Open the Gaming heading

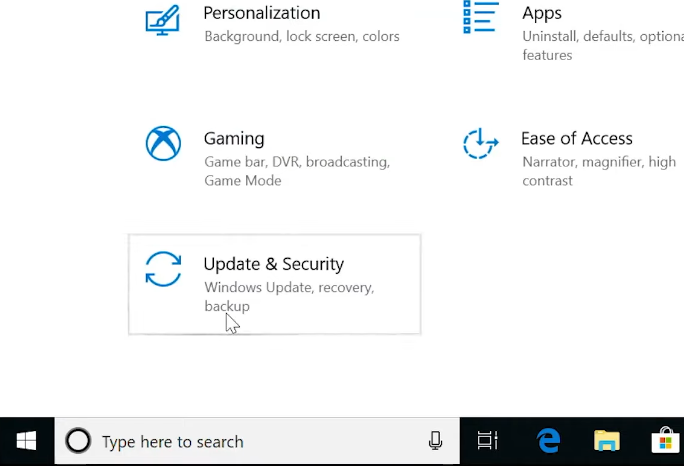coord(234,139)
